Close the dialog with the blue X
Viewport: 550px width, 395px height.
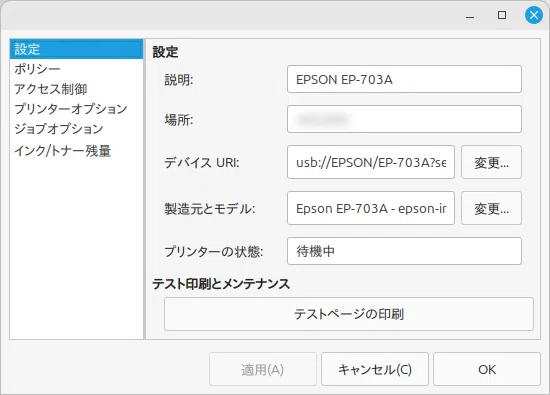coord(534,15)
